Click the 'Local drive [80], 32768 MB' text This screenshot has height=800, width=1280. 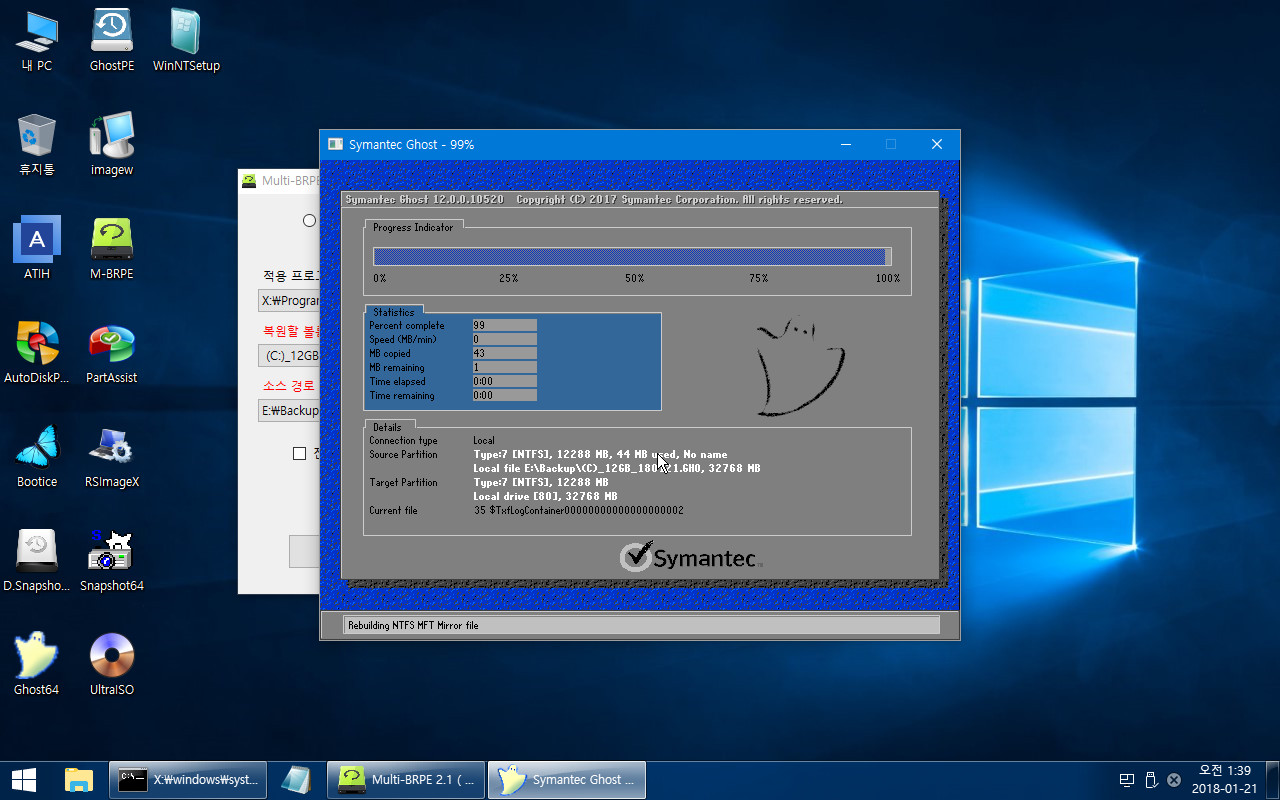click(x=545, y=496)
